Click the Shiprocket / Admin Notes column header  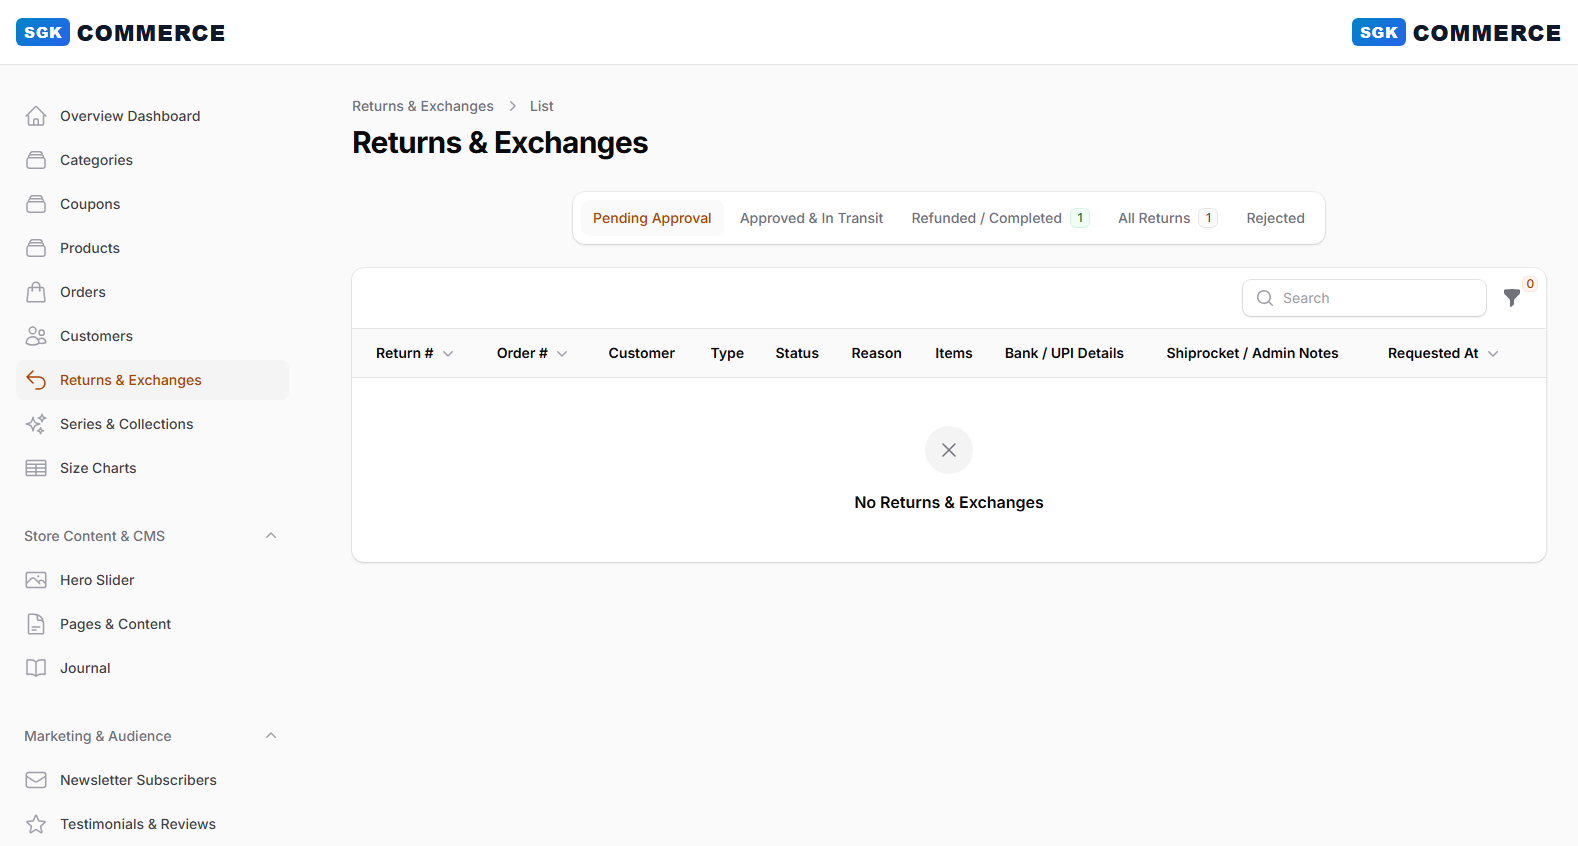pyautogui.click(x=1252, y=353)
